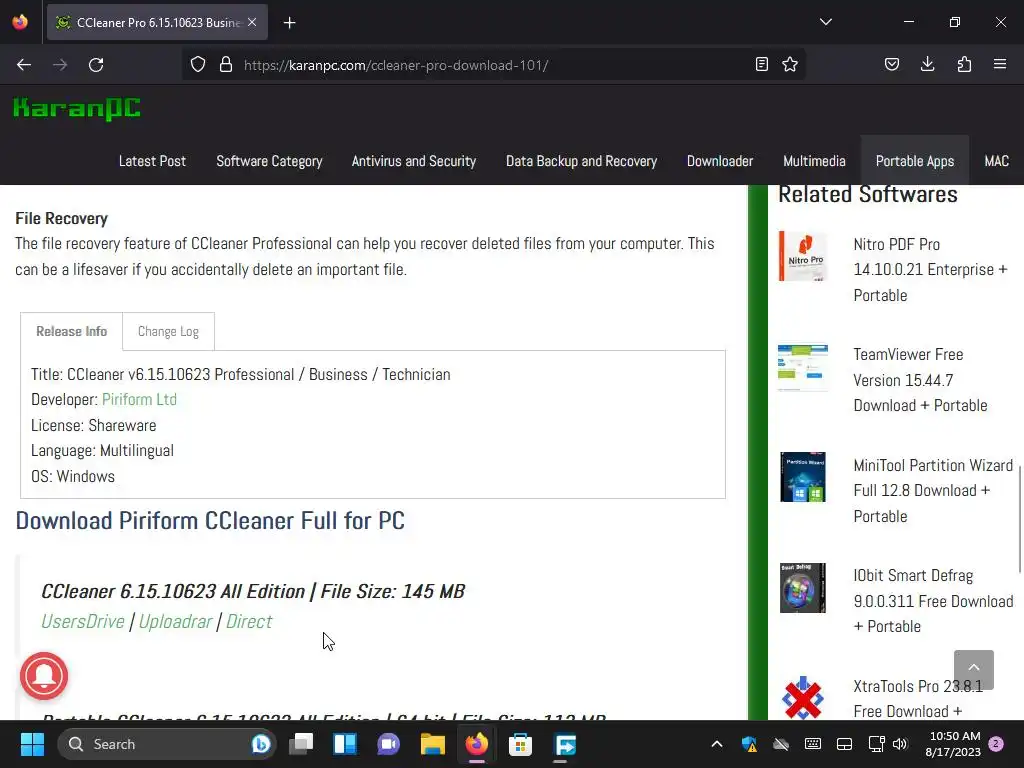Viewport: 1024px width, 768px height.
Task: Expand the list all tabs chevron
Action: click(825, 22)
